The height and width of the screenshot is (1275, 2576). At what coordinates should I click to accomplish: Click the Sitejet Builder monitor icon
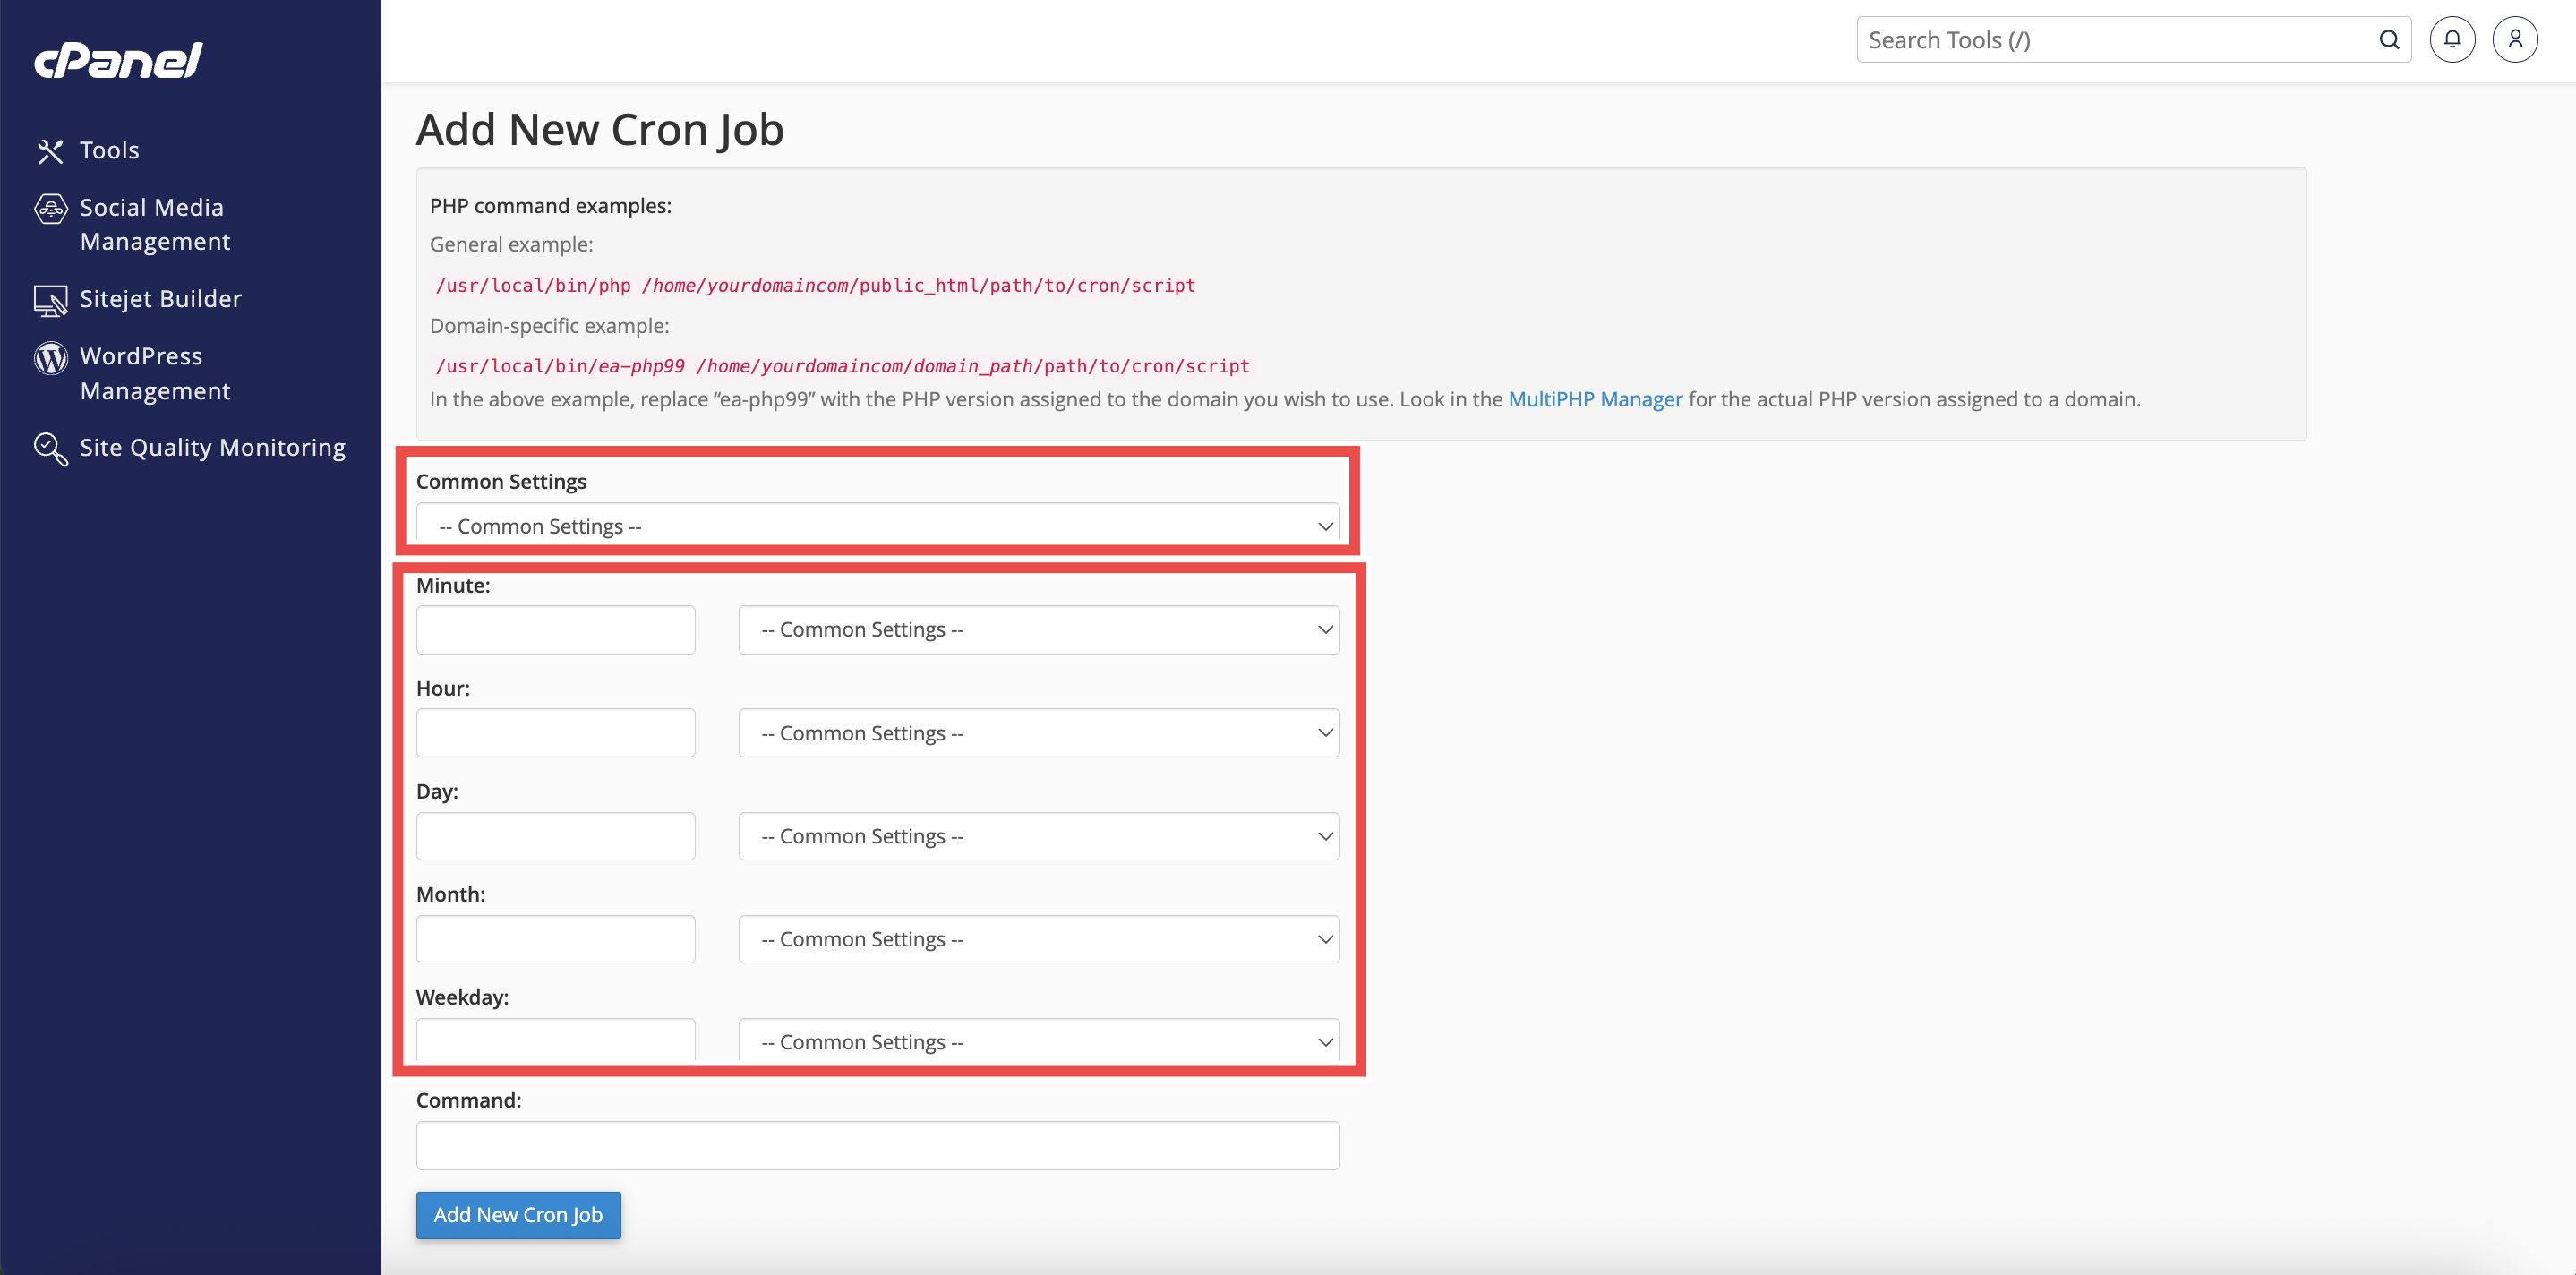pyautogui.click(x=50, y=300)
